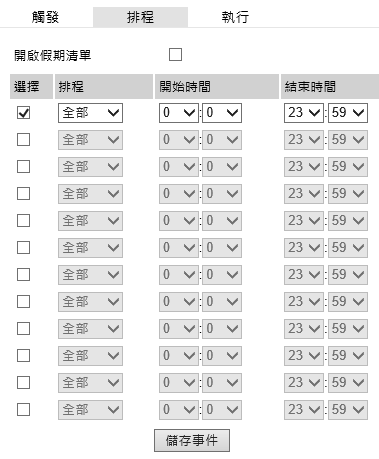The width and height of the screenshot is (379, 459).
Task: Check the second schedule row checkbox
Action: click(23, 140)
